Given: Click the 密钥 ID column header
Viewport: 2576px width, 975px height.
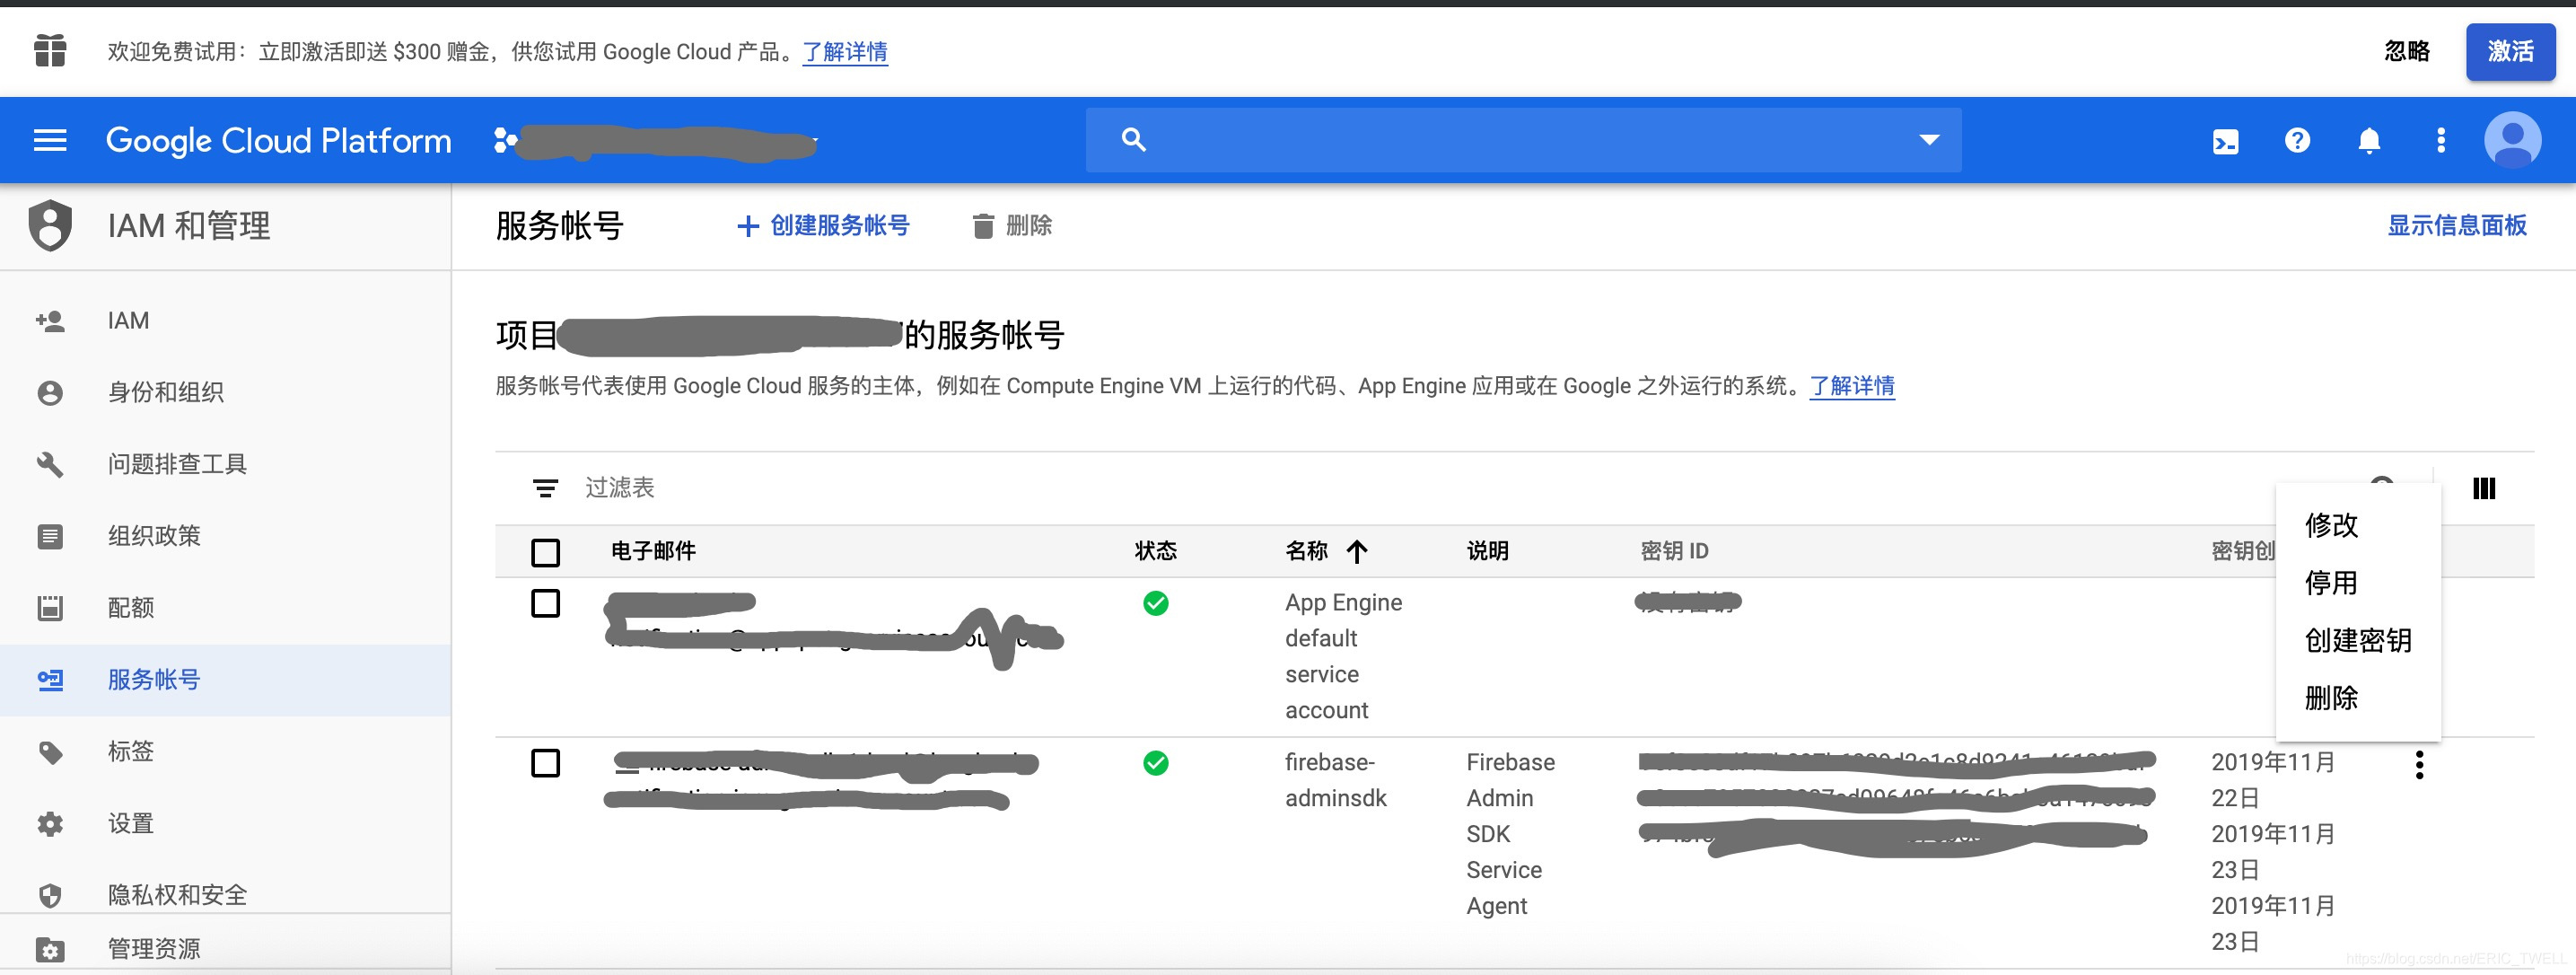Looking at the screenshot, I should [1674, 551].
